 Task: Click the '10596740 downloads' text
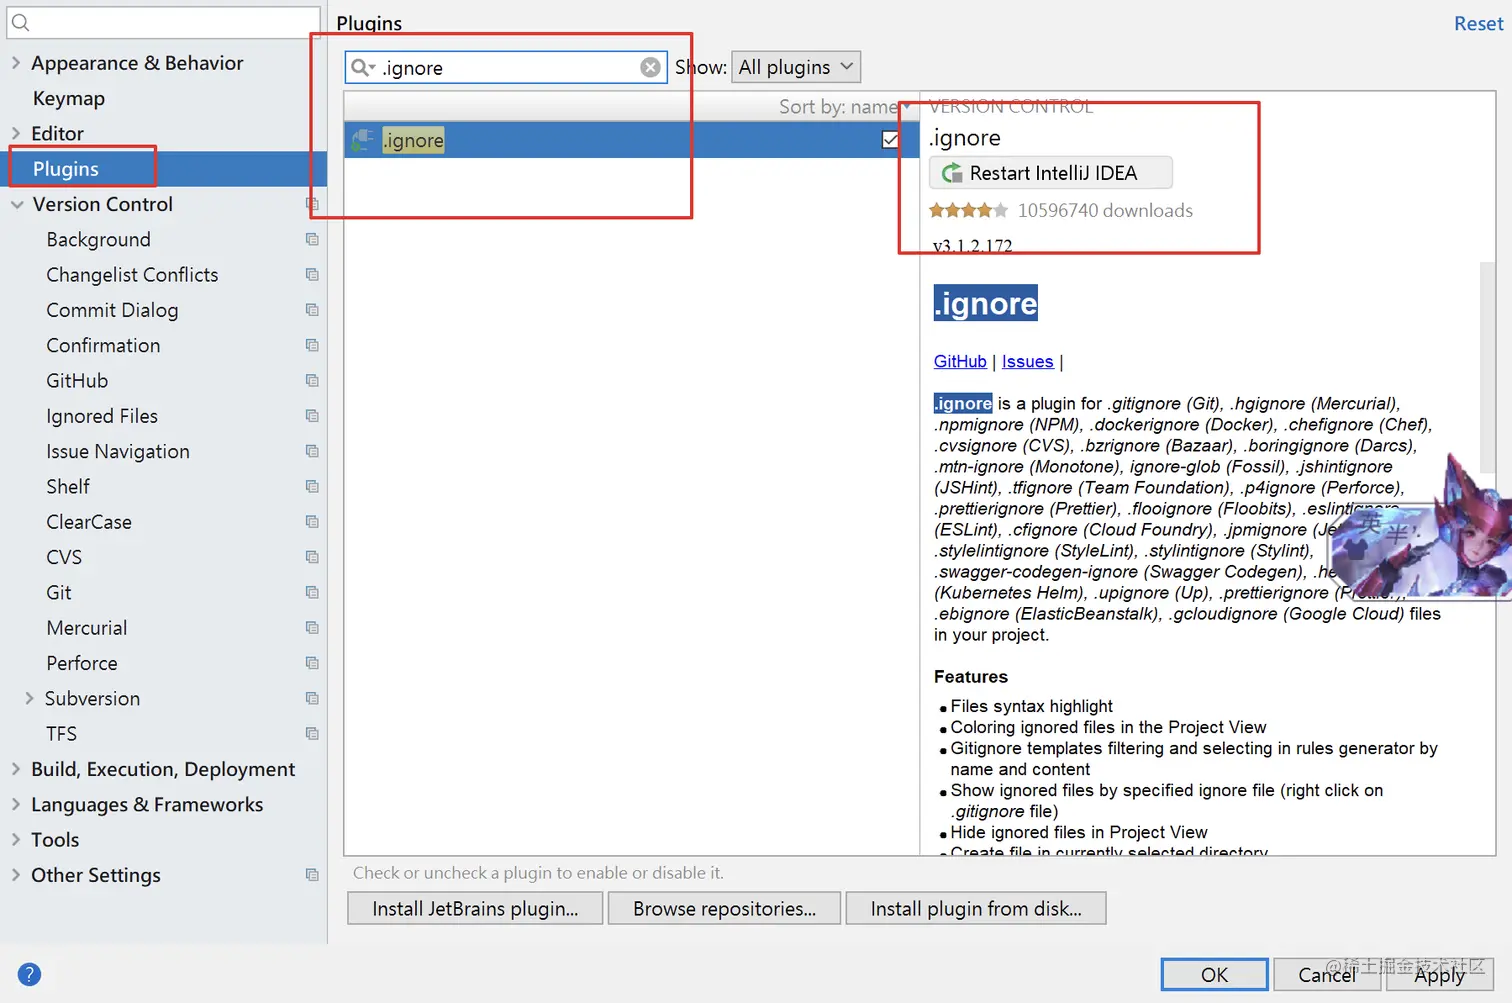(x=1105, y=210)
